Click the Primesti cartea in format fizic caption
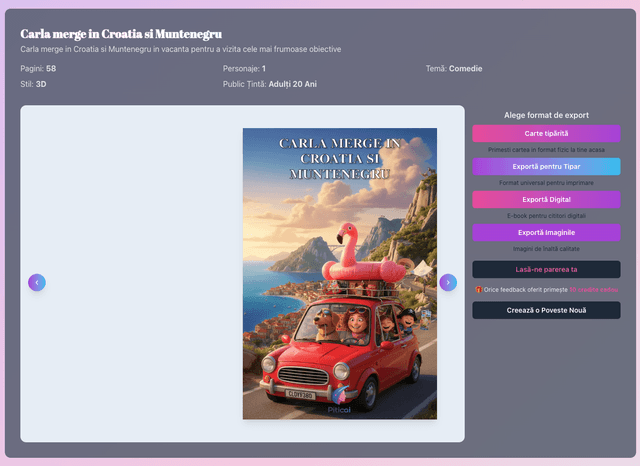 pos(546,150)
